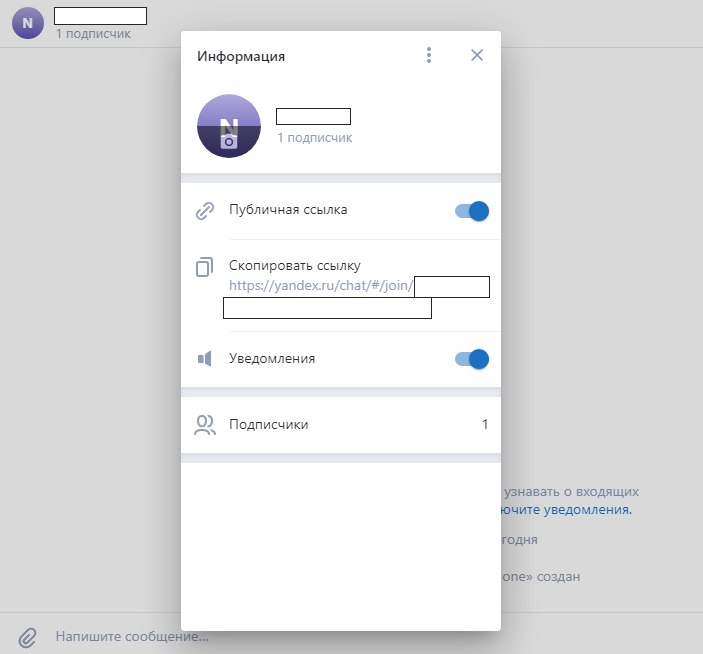
Task: Click the yandex.ru/chat join link text
Action: (321, 286)
